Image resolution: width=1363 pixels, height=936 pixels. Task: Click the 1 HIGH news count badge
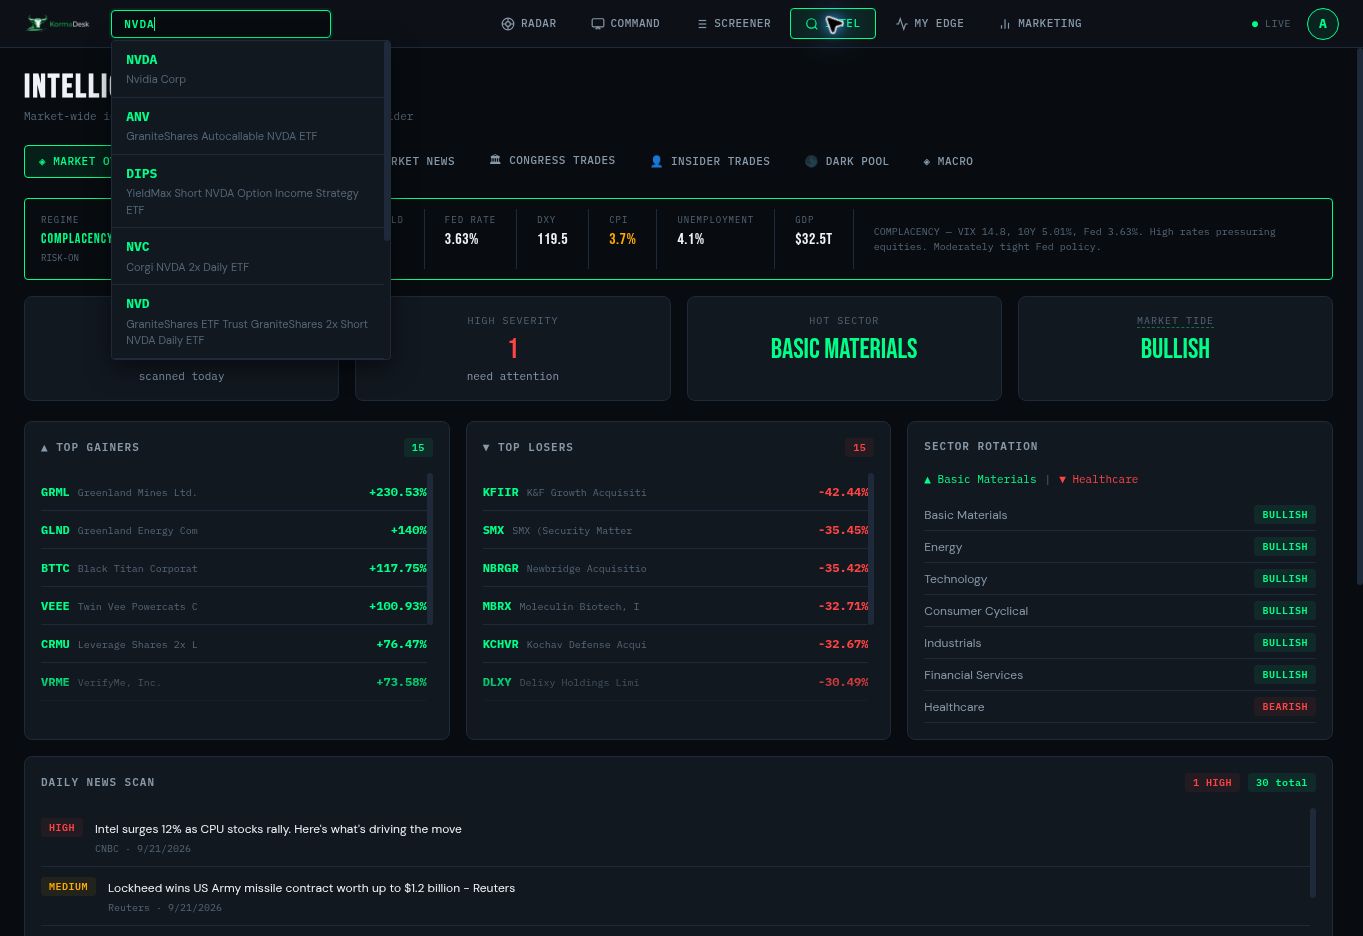click(x=1212, y=783)
